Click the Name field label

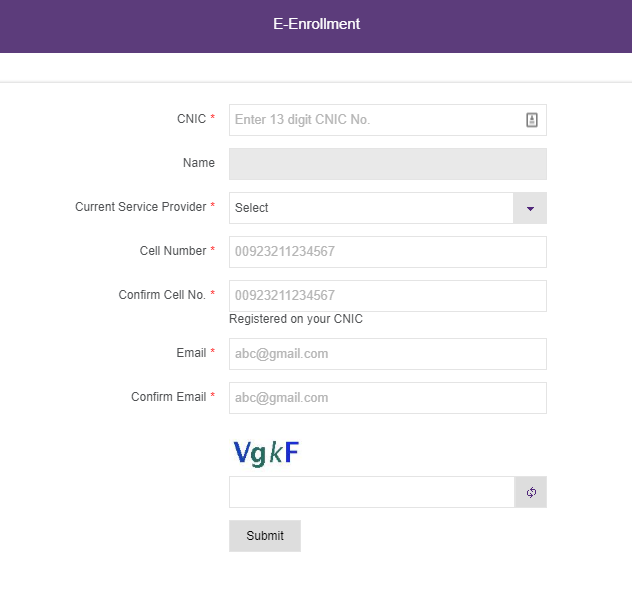[198, 163]
